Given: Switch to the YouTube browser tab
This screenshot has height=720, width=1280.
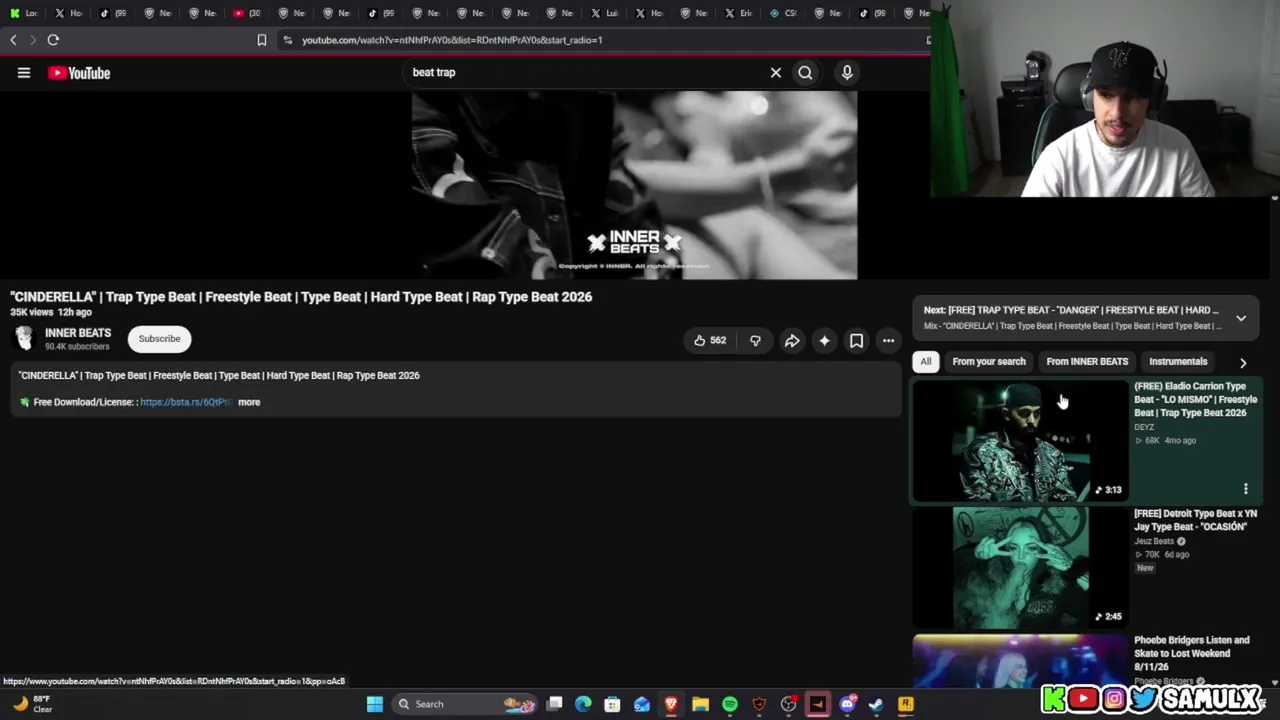Looking at the screenshot, I should [246, 13].
